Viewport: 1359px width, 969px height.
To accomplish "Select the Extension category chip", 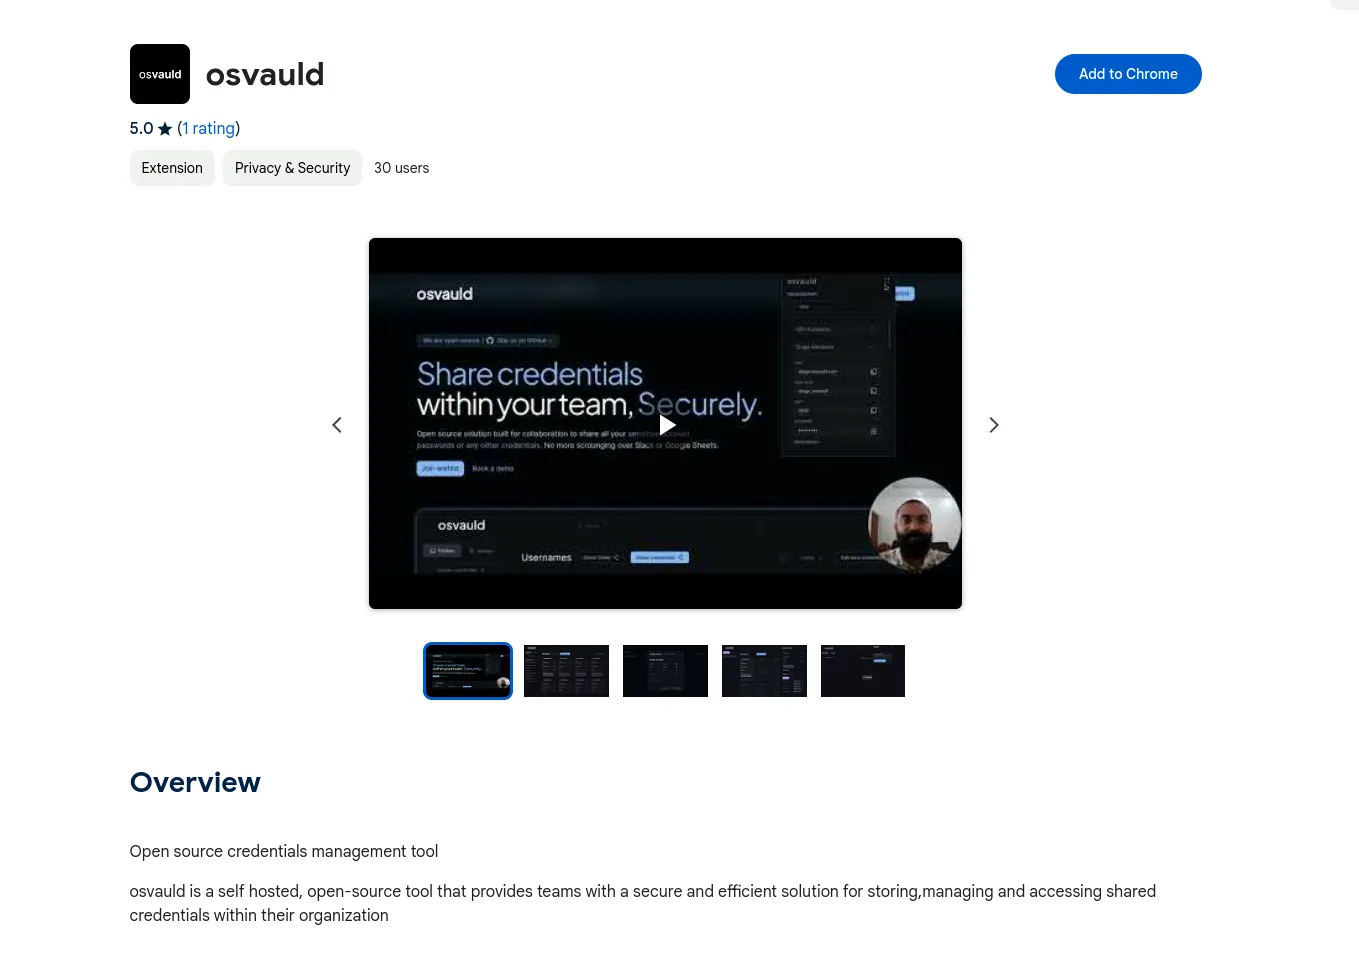I will (172, 168).
